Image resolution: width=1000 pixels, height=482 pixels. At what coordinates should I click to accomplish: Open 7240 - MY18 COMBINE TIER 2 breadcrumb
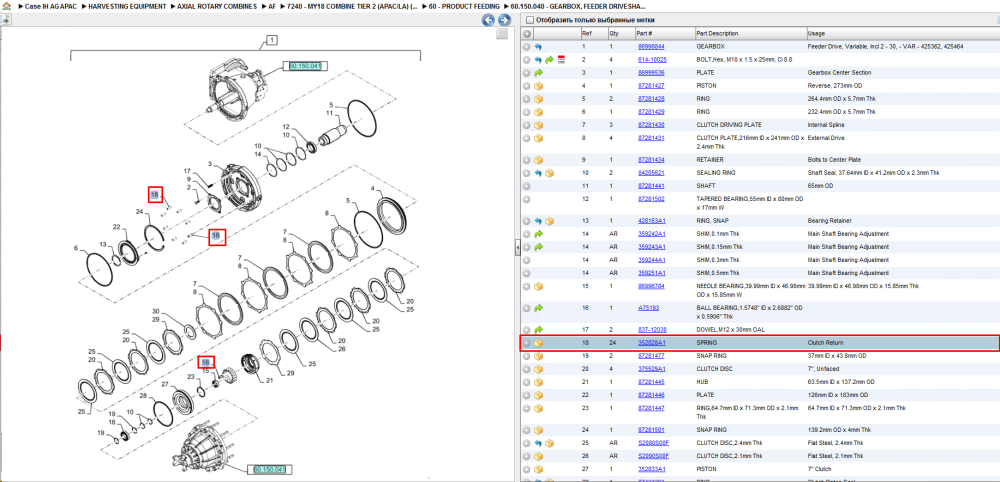(x=353, y=6)
